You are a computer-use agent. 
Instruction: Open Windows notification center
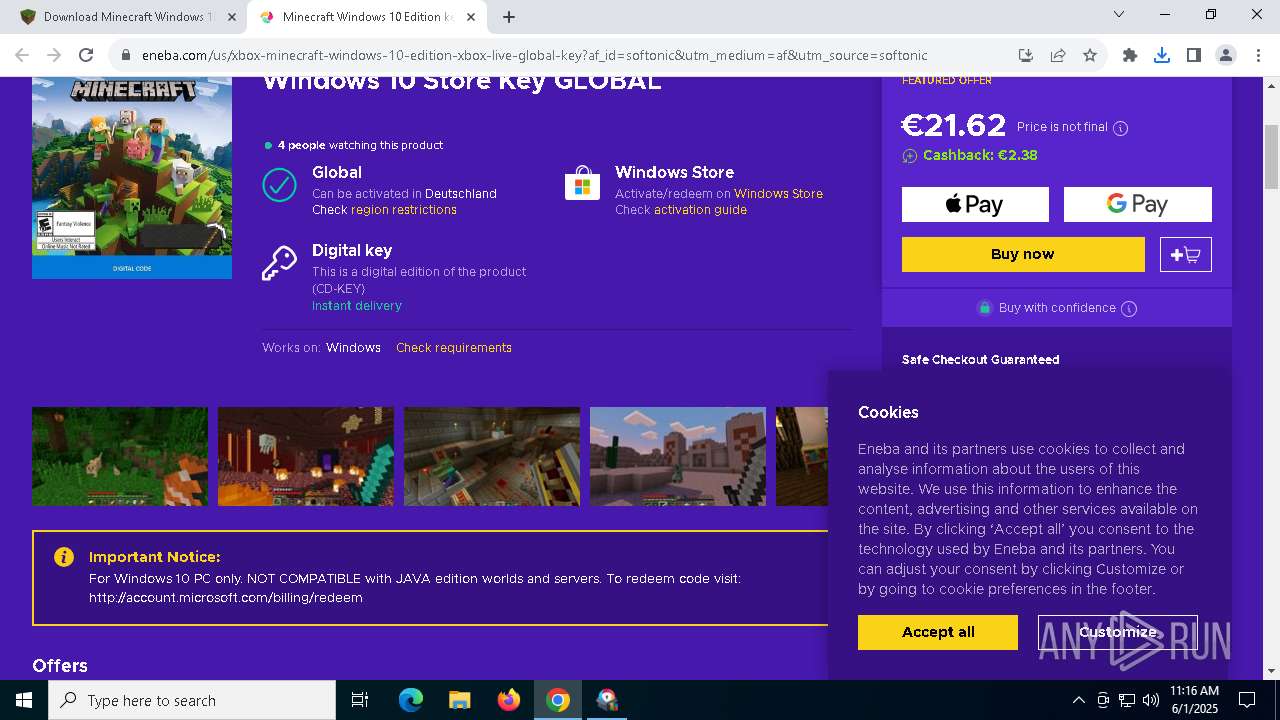click(x=1247, y=700)
